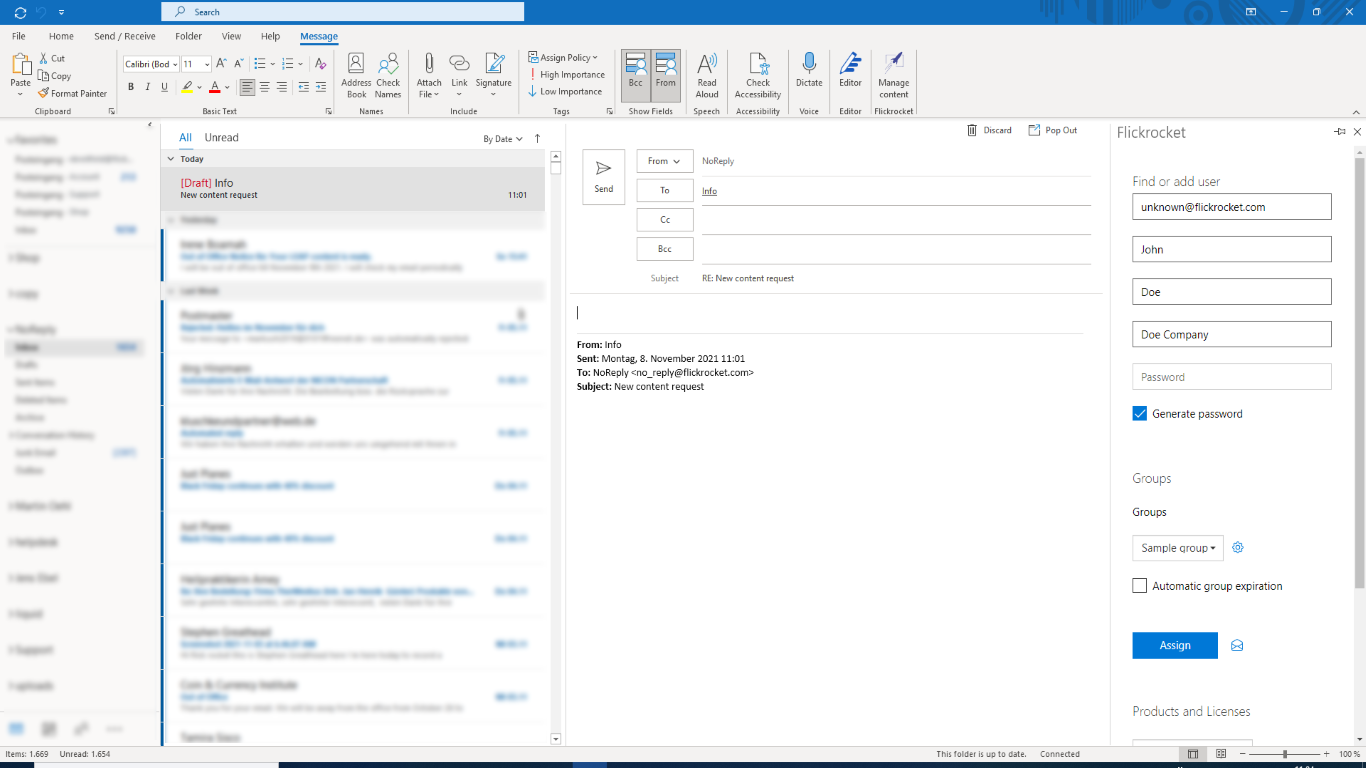Click the Assign button
1366x768 pixels.
pos(1175,646)
